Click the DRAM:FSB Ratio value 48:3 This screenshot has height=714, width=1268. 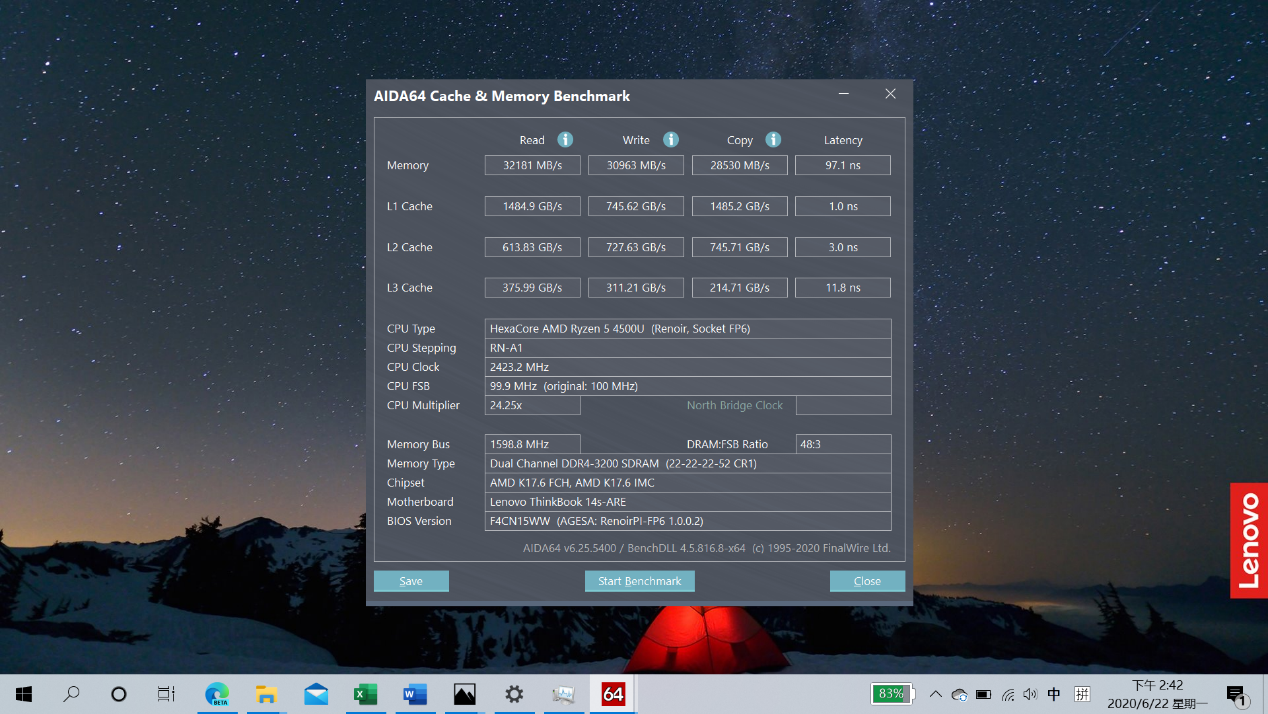point(843,444)
